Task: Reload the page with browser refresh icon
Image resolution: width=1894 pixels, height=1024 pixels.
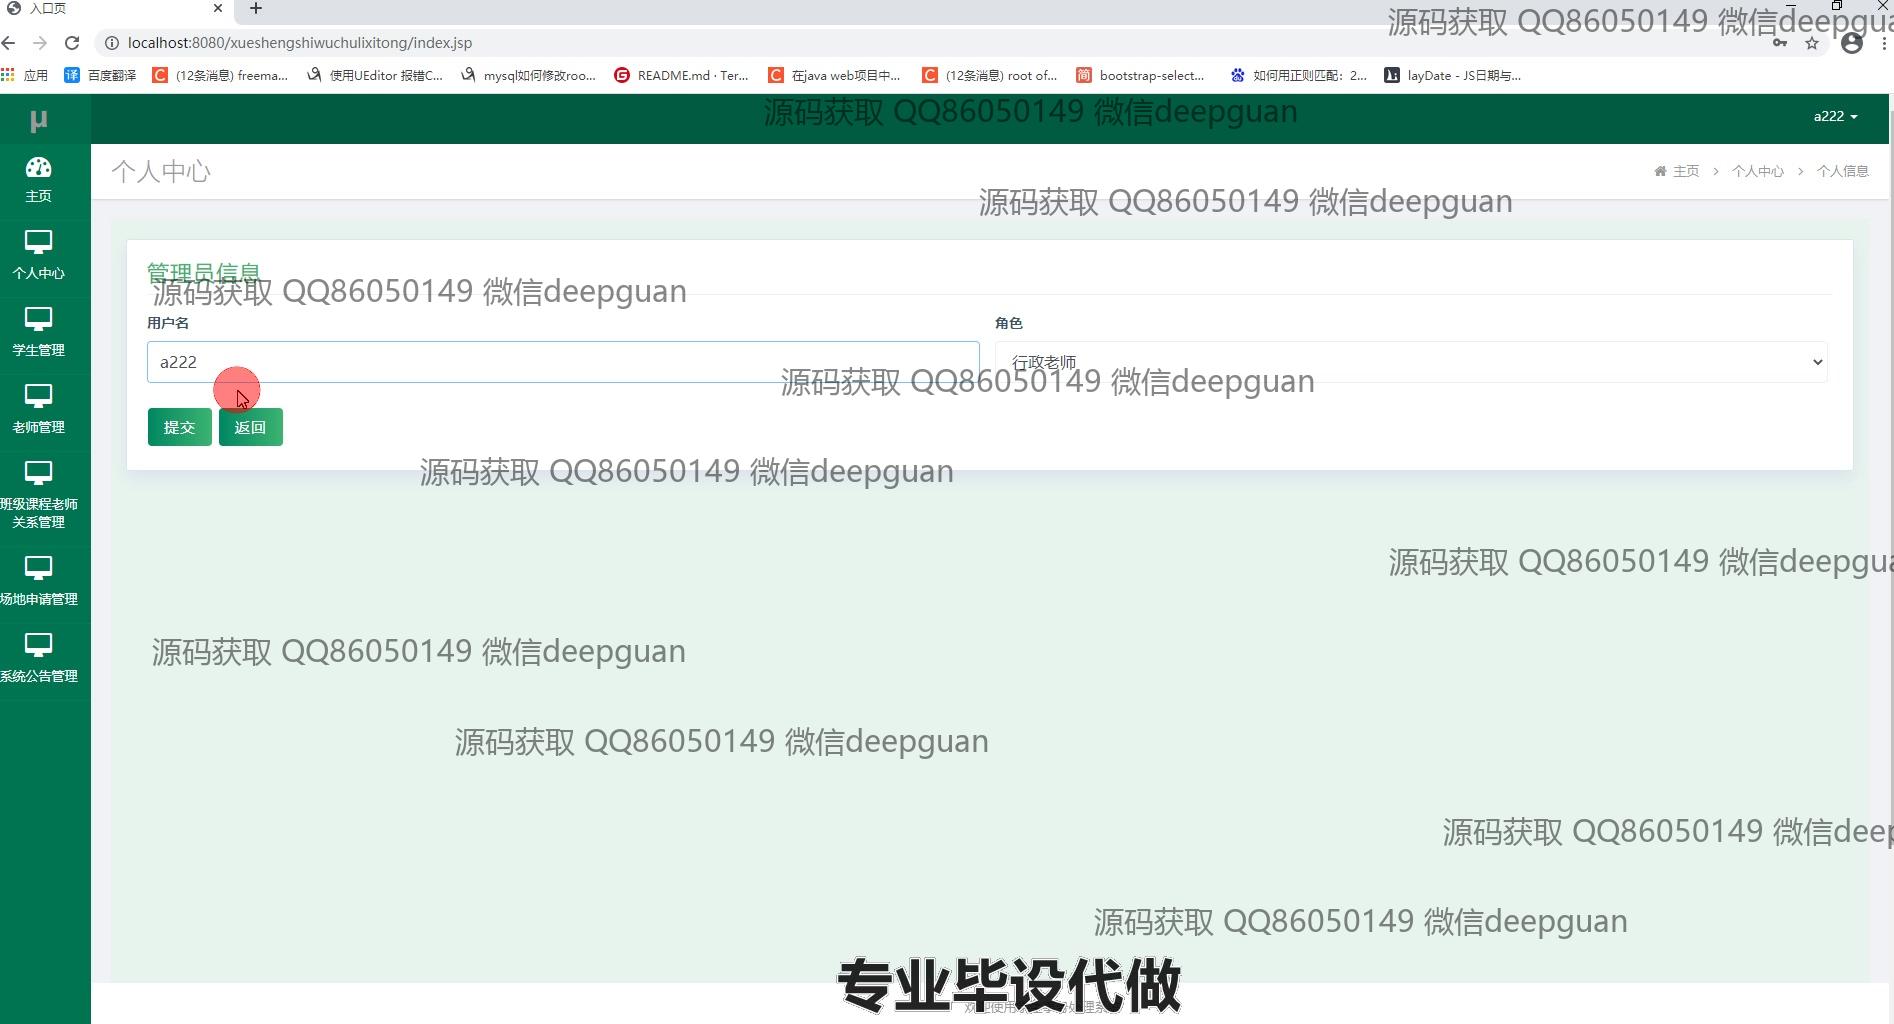Action: click(72, 43)
